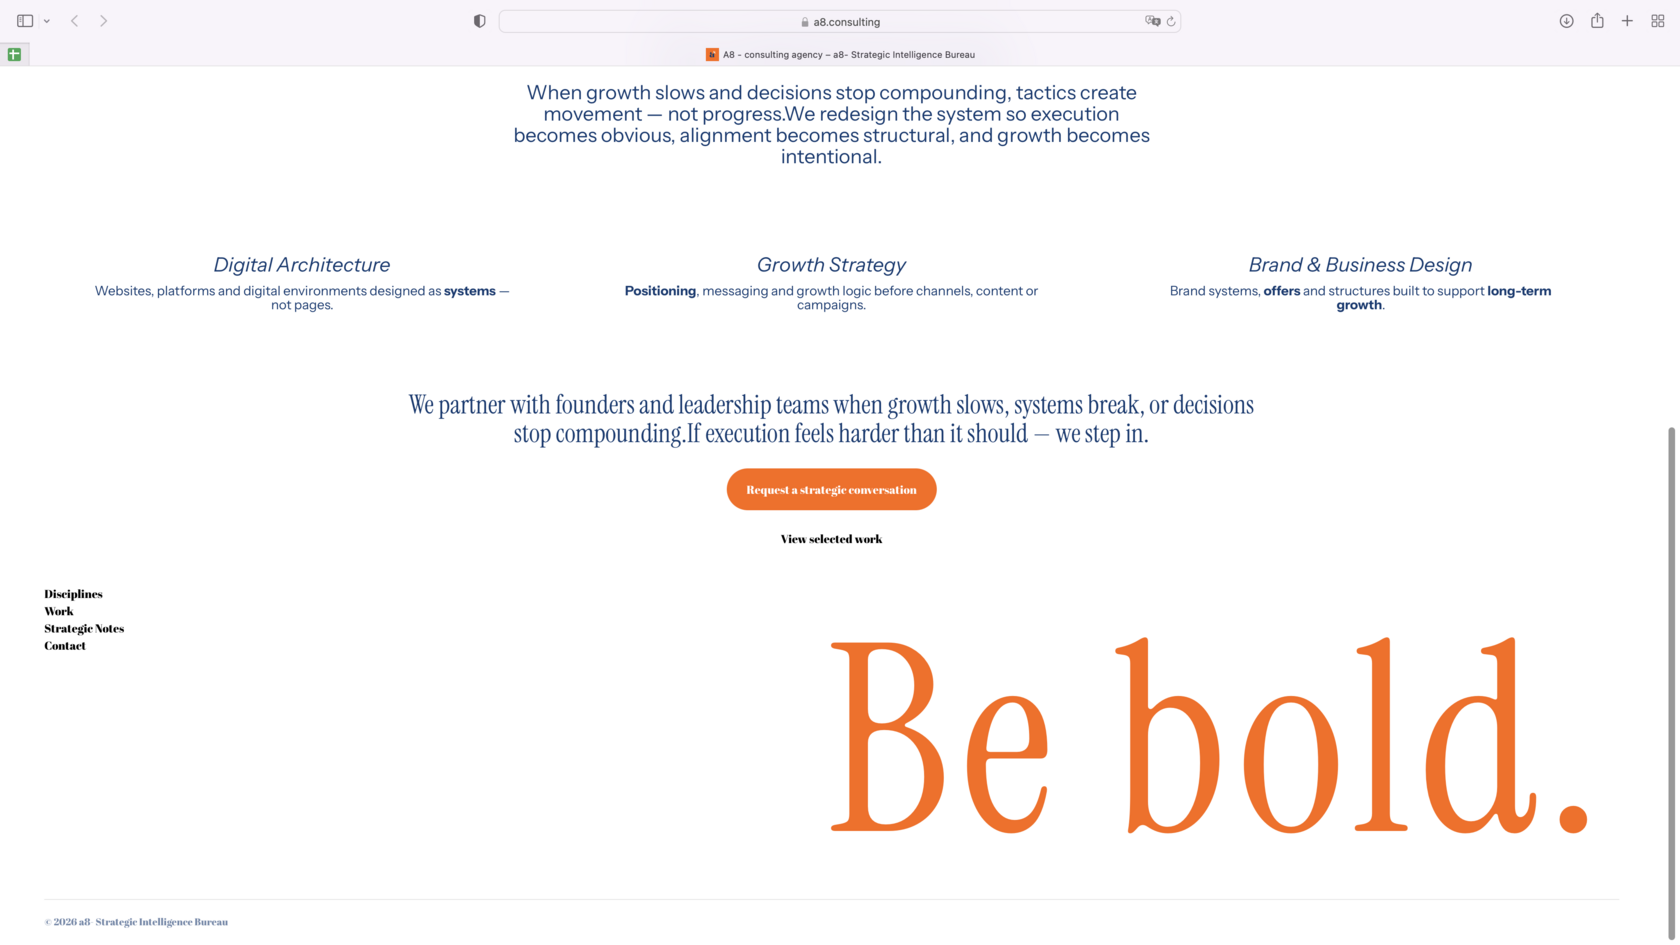Click the orange A8 tab favicon
The width and height of the screenshot is (1680, 945).
coord(712,54)
